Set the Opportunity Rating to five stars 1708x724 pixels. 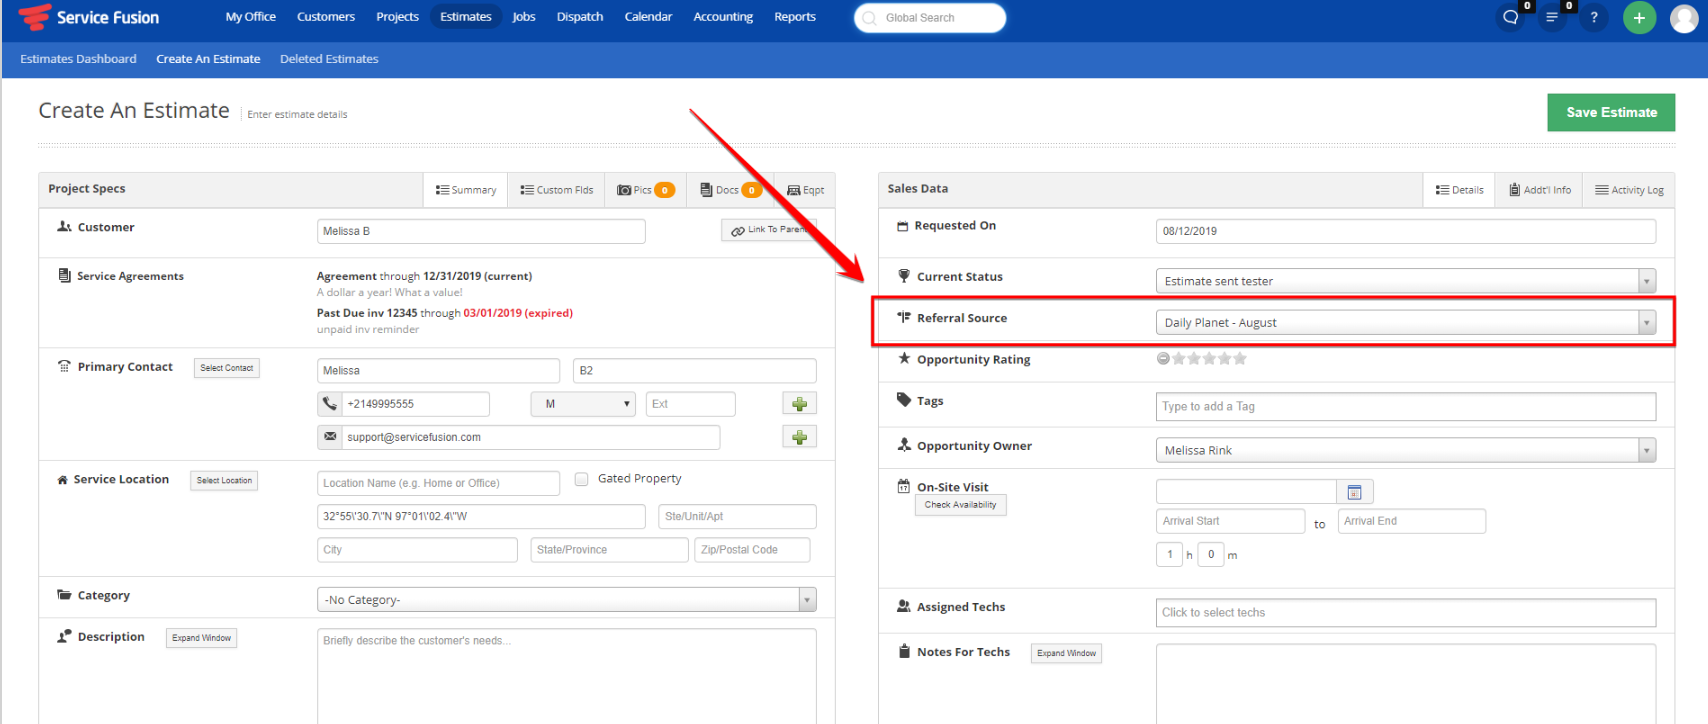point(1240,359)
